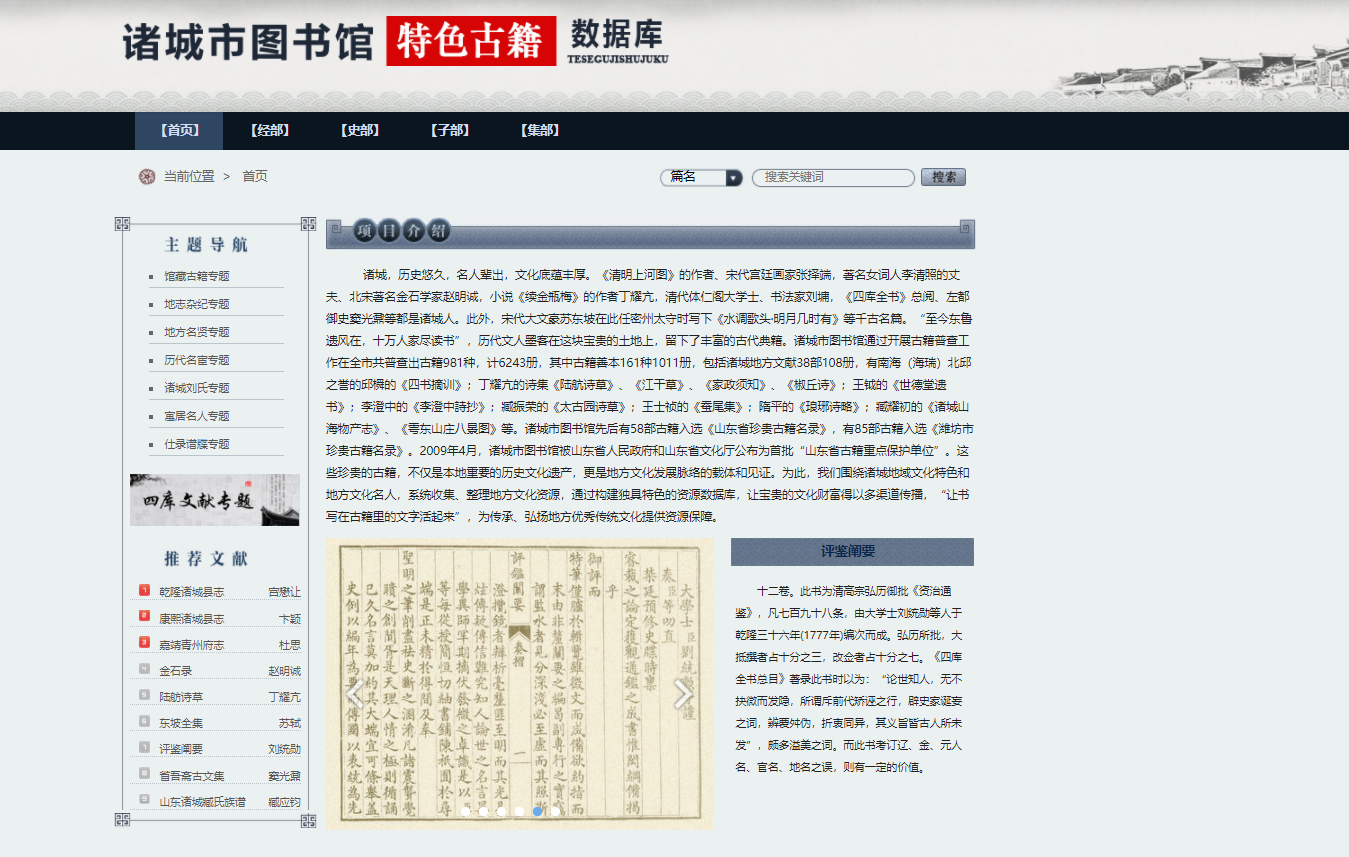Open the 【子部】 navigation tab
This screenshot has height=857, width=1349.
click(x=450, y=131)
